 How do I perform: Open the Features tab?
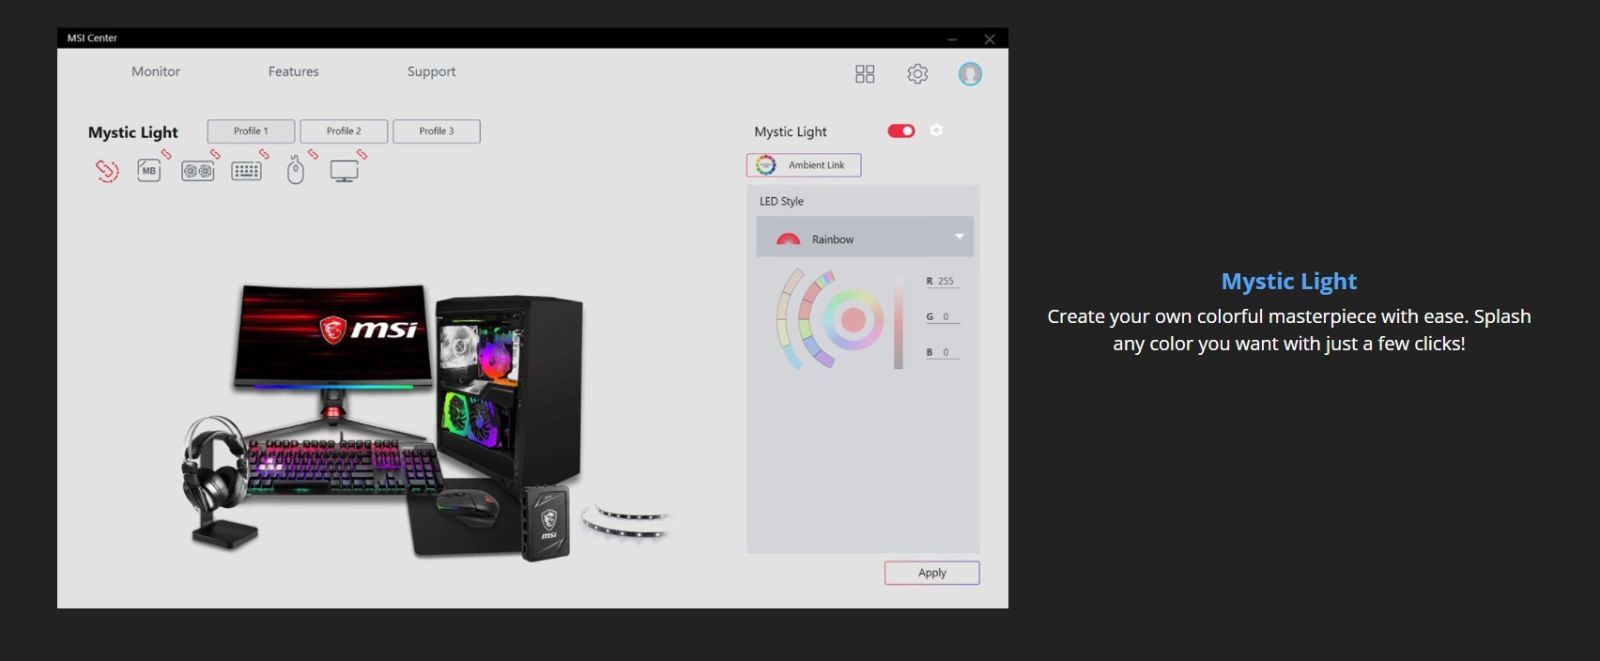pos(293,72)
